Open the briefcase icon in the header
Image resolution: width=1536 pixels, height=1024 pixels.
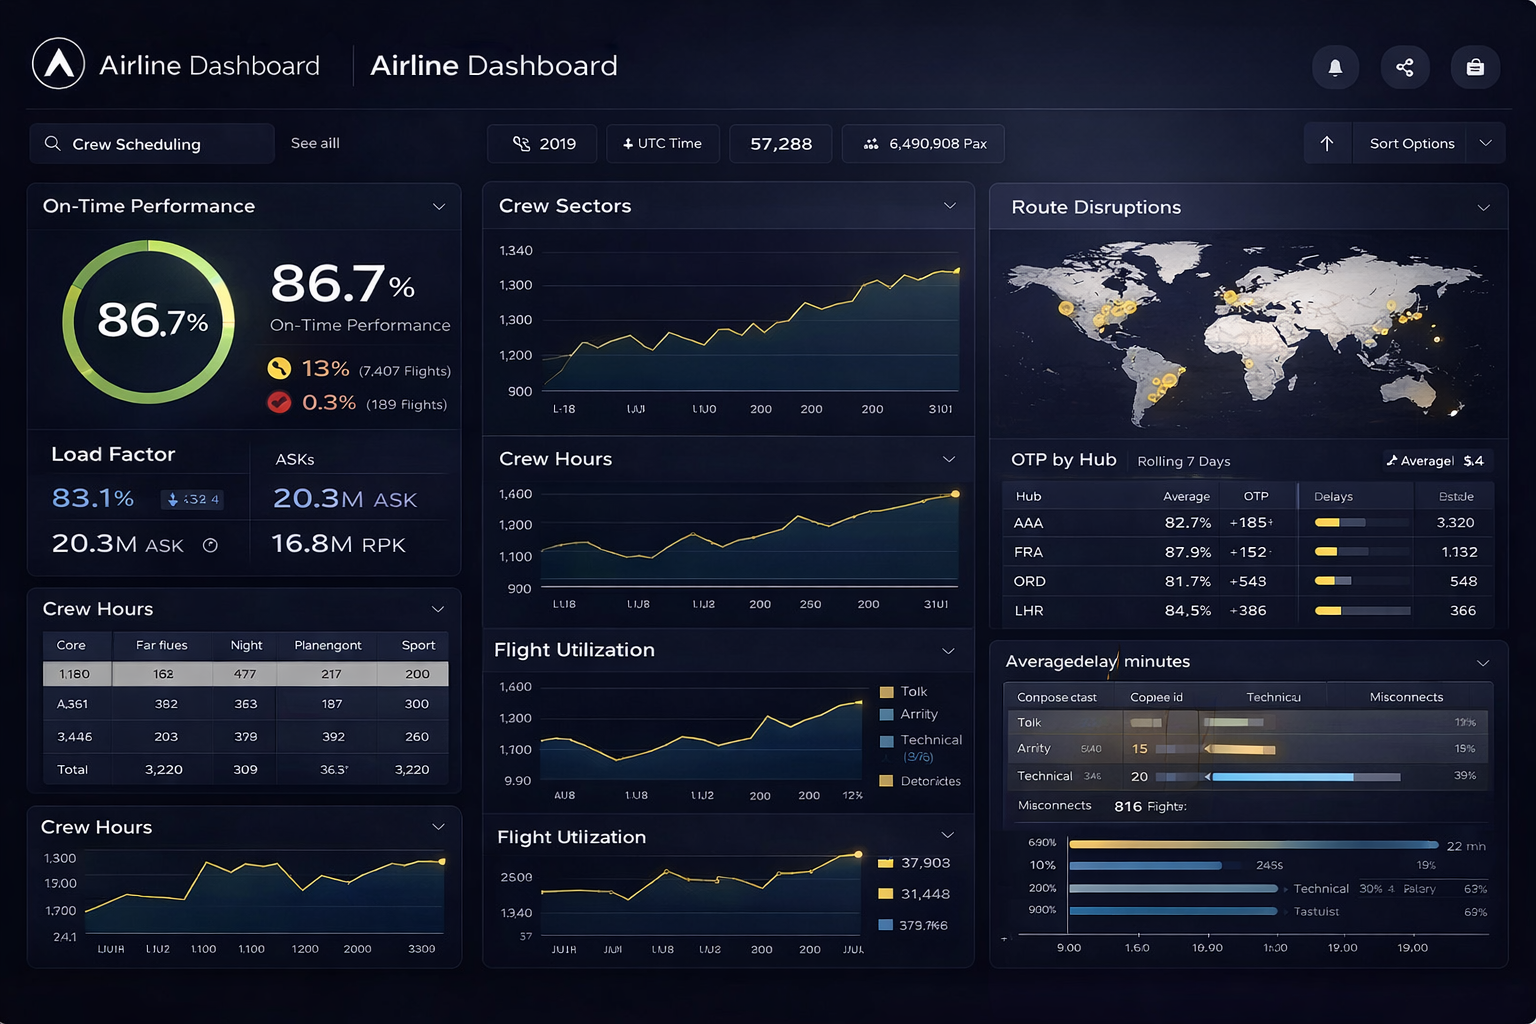click(x=1475, y=67)
